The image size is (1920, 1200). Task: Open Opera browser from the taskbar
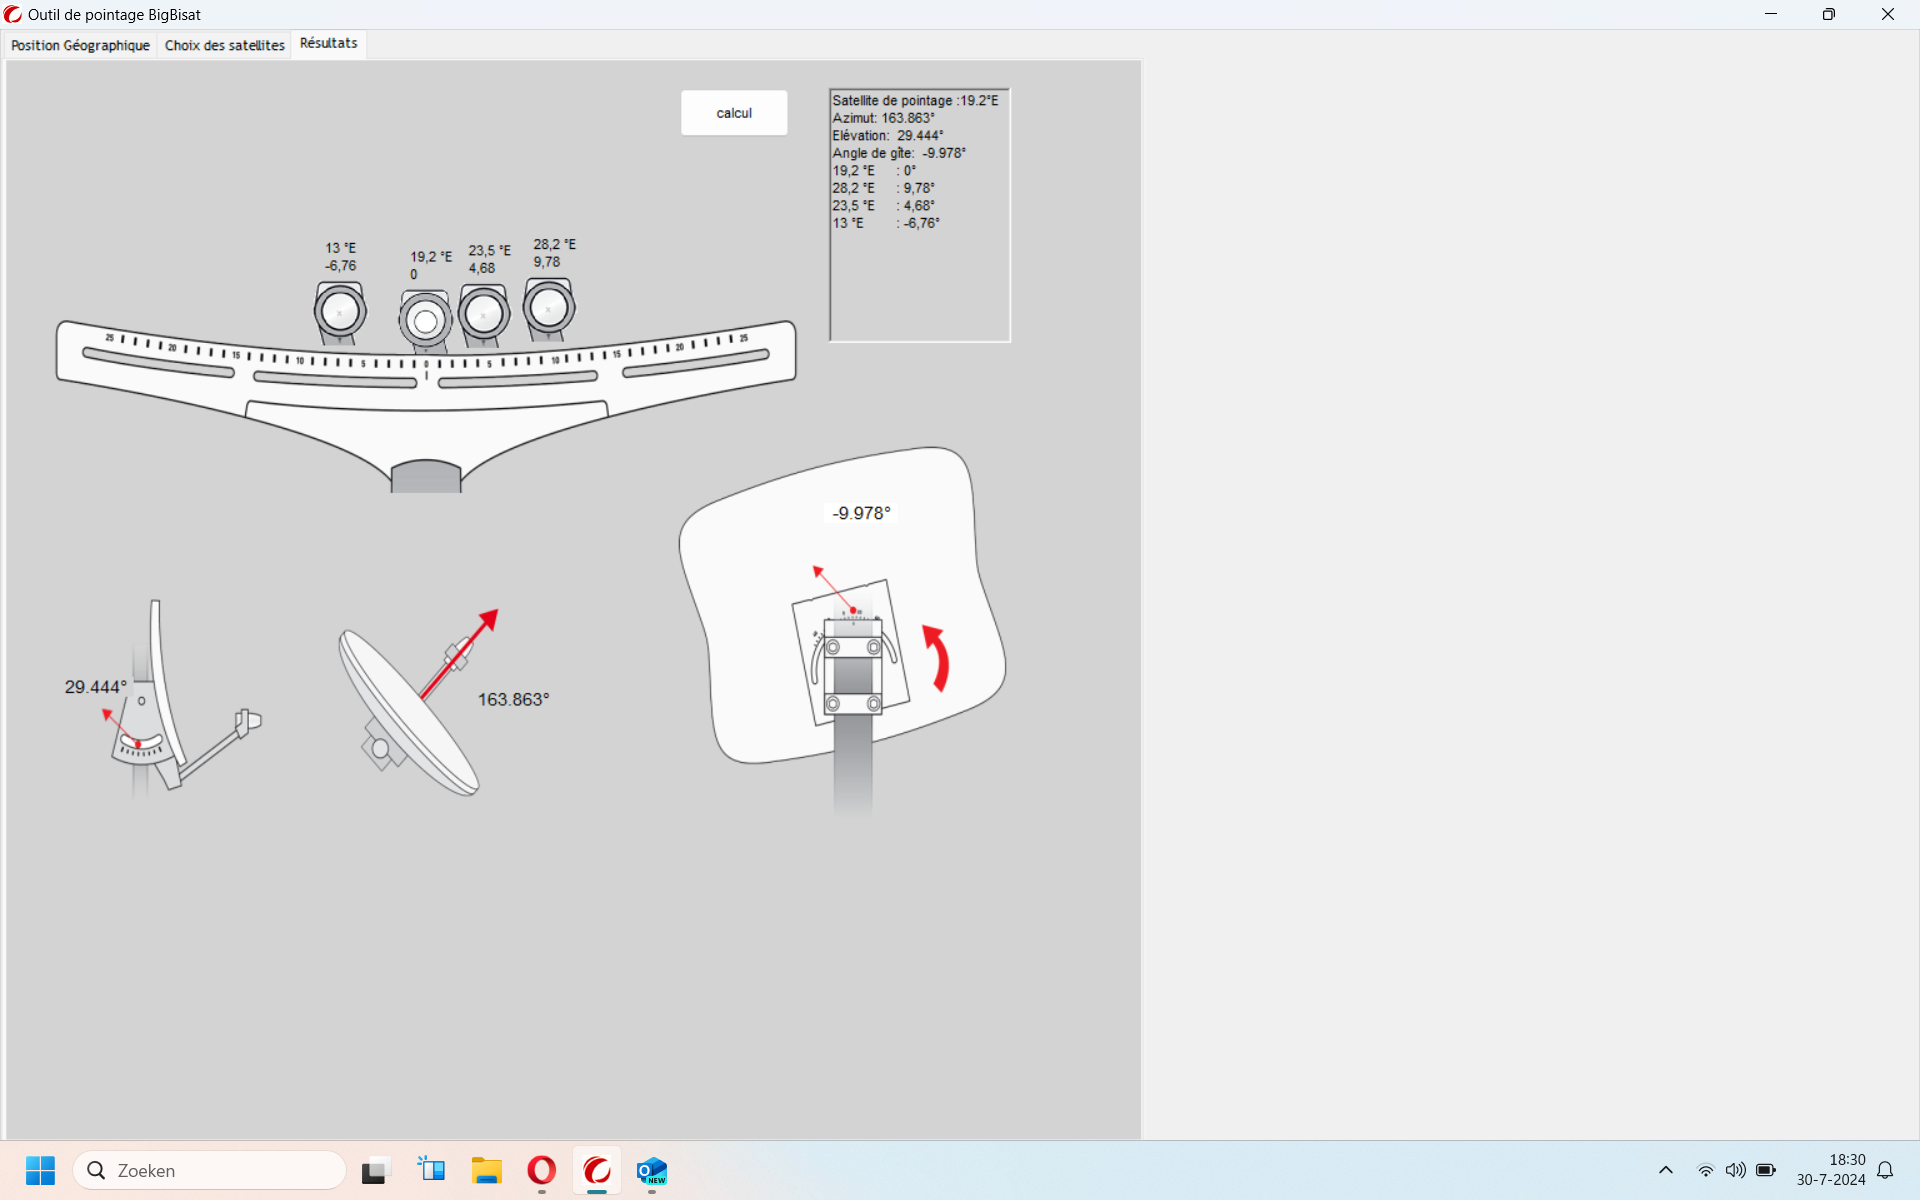pos(541,1170)
